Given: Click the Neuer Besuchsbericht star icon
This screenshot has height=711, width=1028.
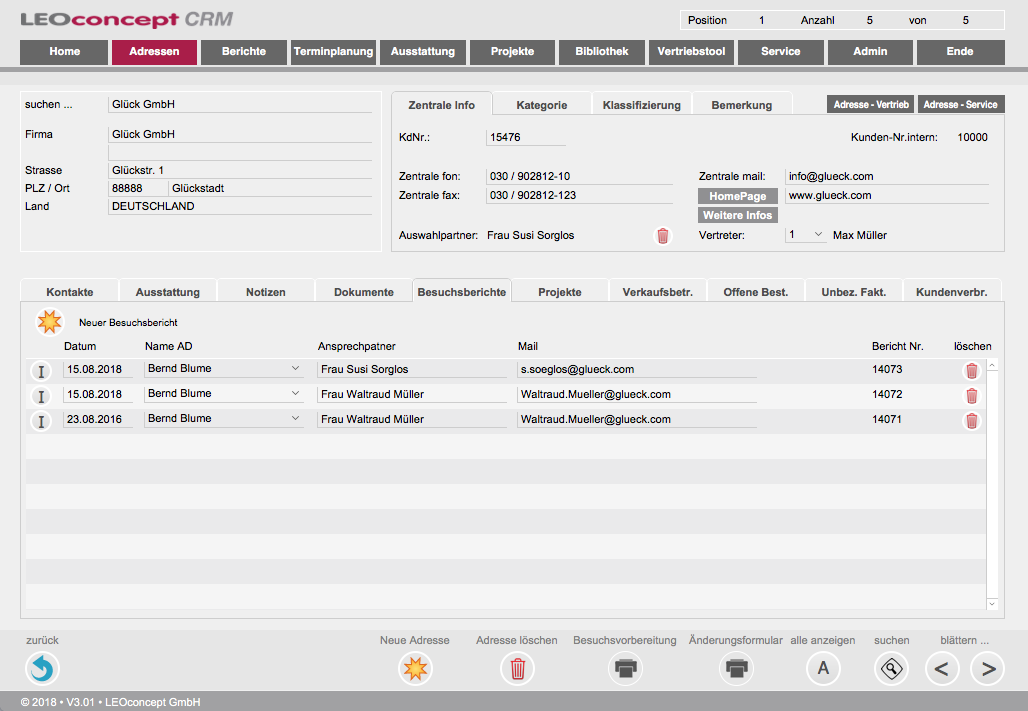Looking at the screenshot, I should (48, 322).
